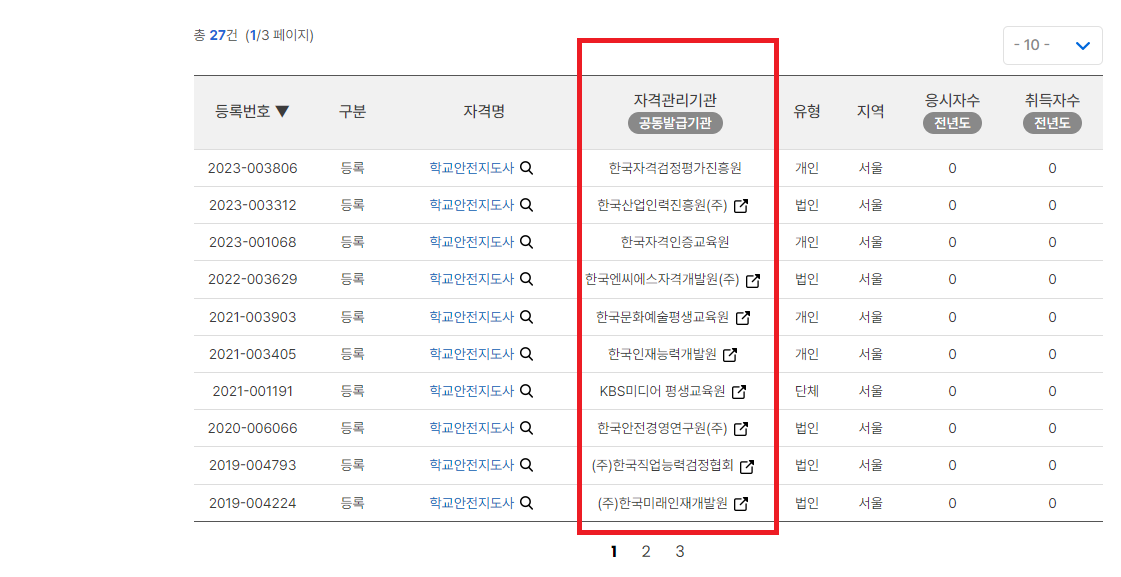The image size is (1121, 577).
Task: Click the magnifier icon in row 2023-001068
Action: [527, 241]
